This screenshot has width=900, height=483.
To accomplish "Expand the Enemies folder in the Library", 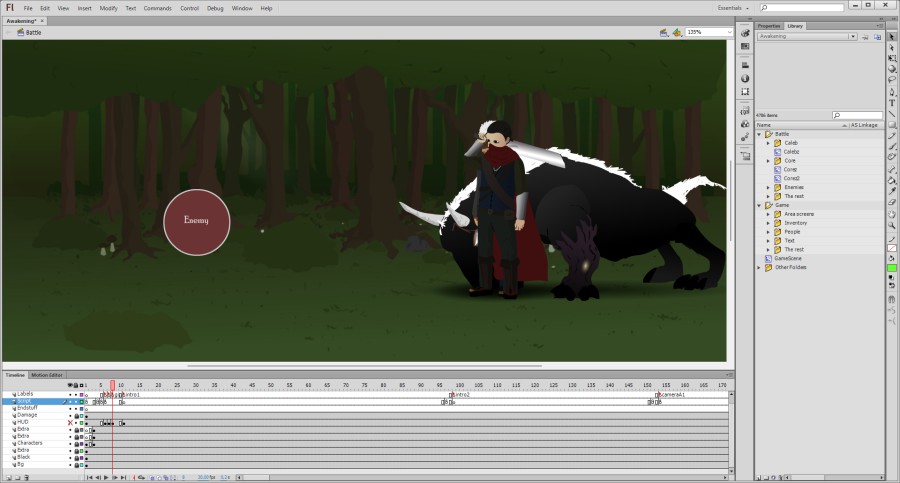I will [x=768, y=187].
